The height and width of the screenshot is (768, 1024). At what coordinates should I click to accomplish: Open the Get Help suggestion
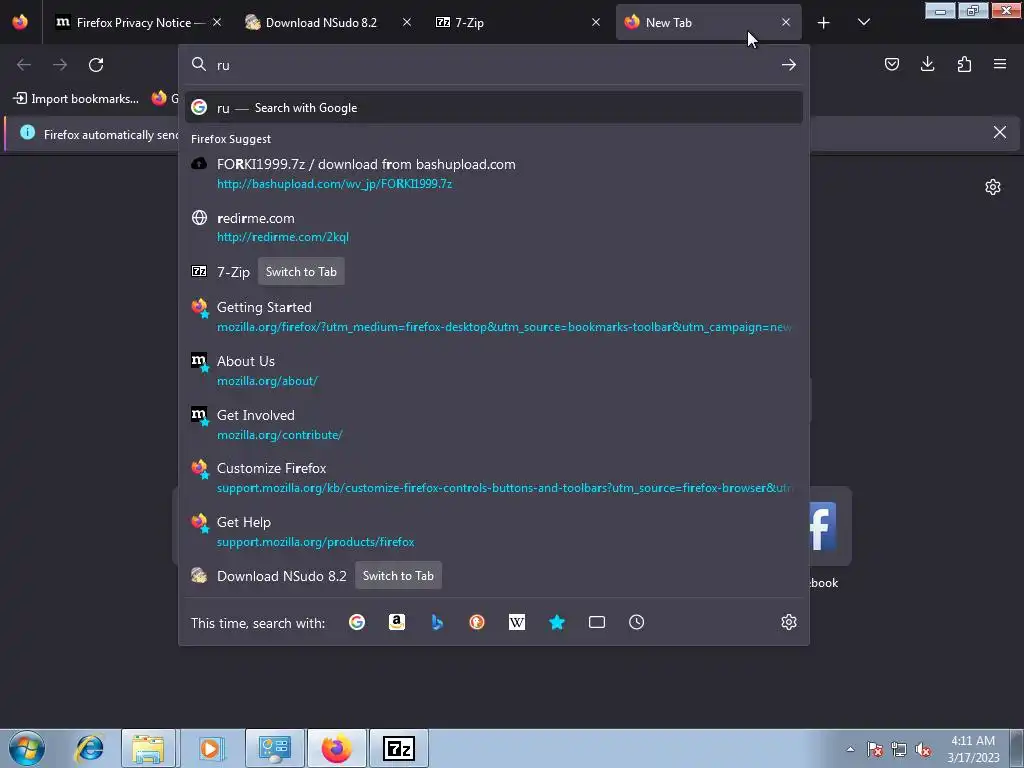(x=494, y=532)
